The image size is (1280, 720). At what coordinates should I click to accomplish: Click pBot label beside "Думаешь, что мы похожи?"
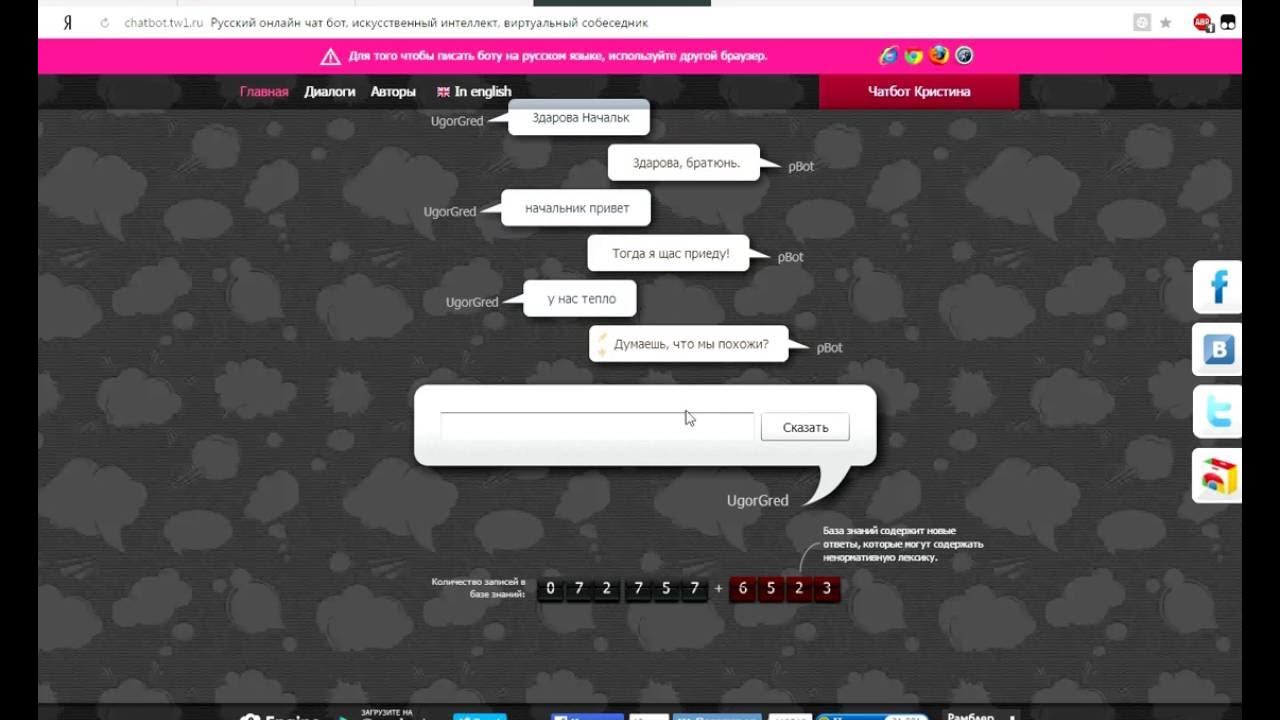(830, 348)
